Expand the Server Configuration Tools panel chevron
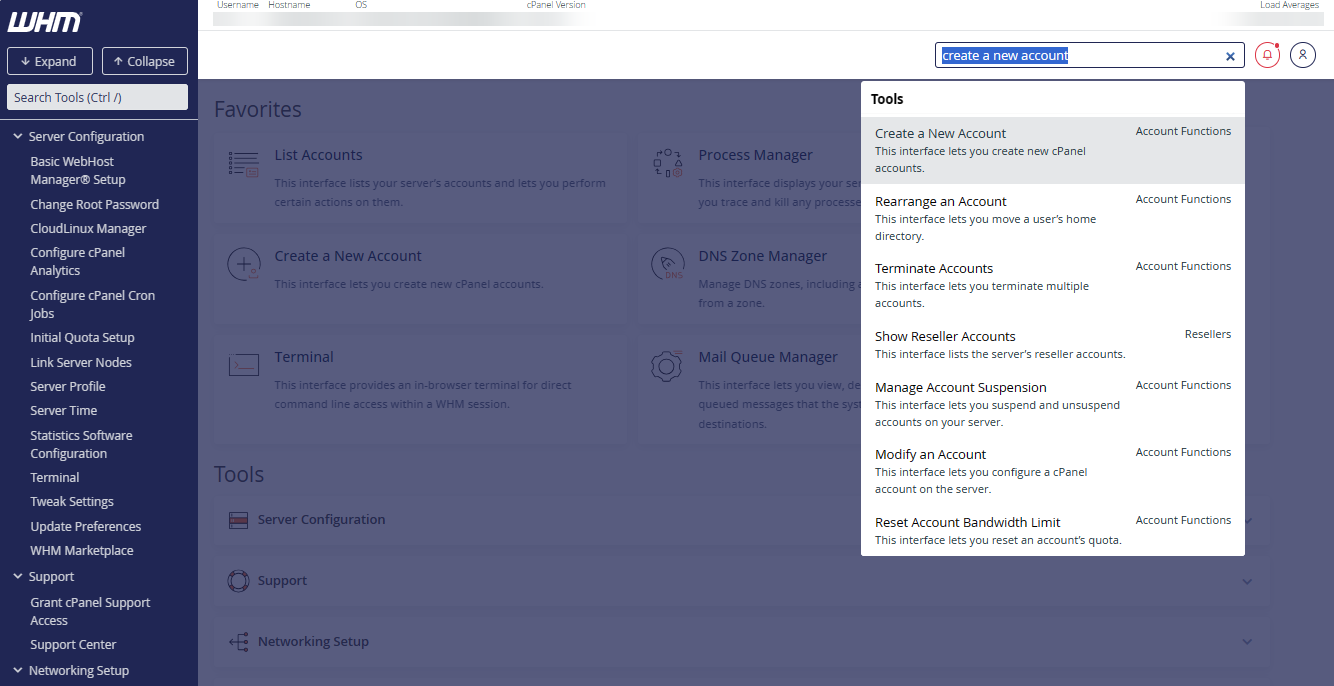Viewport: 1334px width, 686px height. 1247,520
